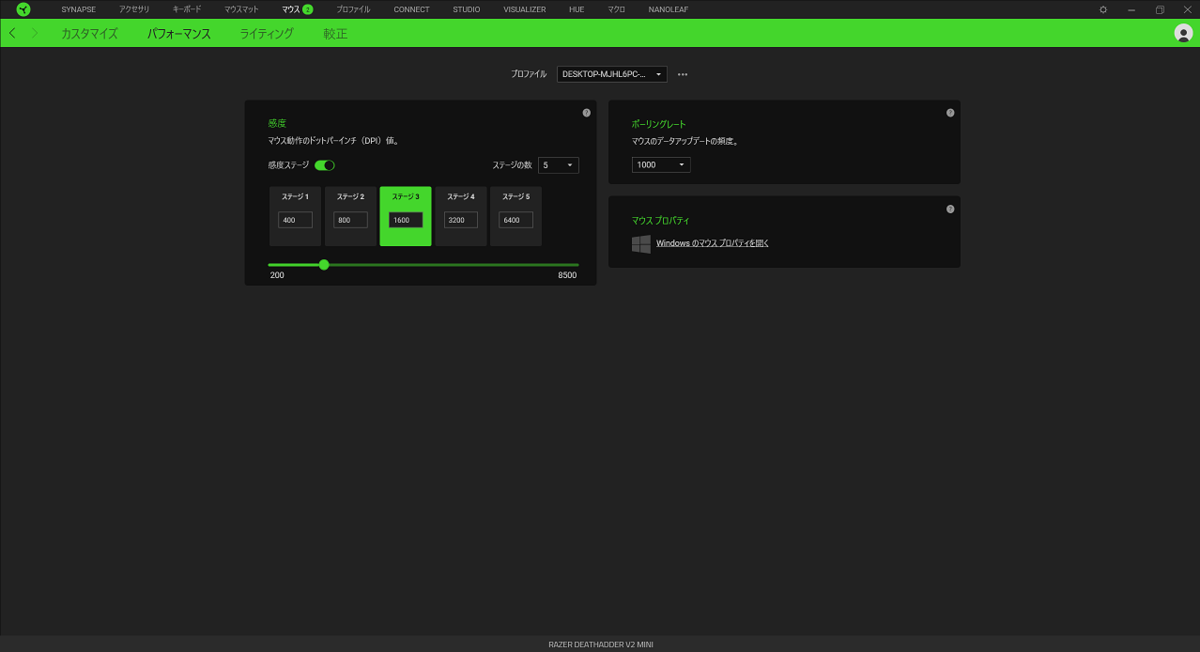The width and height of the screenshot is (1200, 652).
Task: Go back with the left arrow
Action: 12,33
